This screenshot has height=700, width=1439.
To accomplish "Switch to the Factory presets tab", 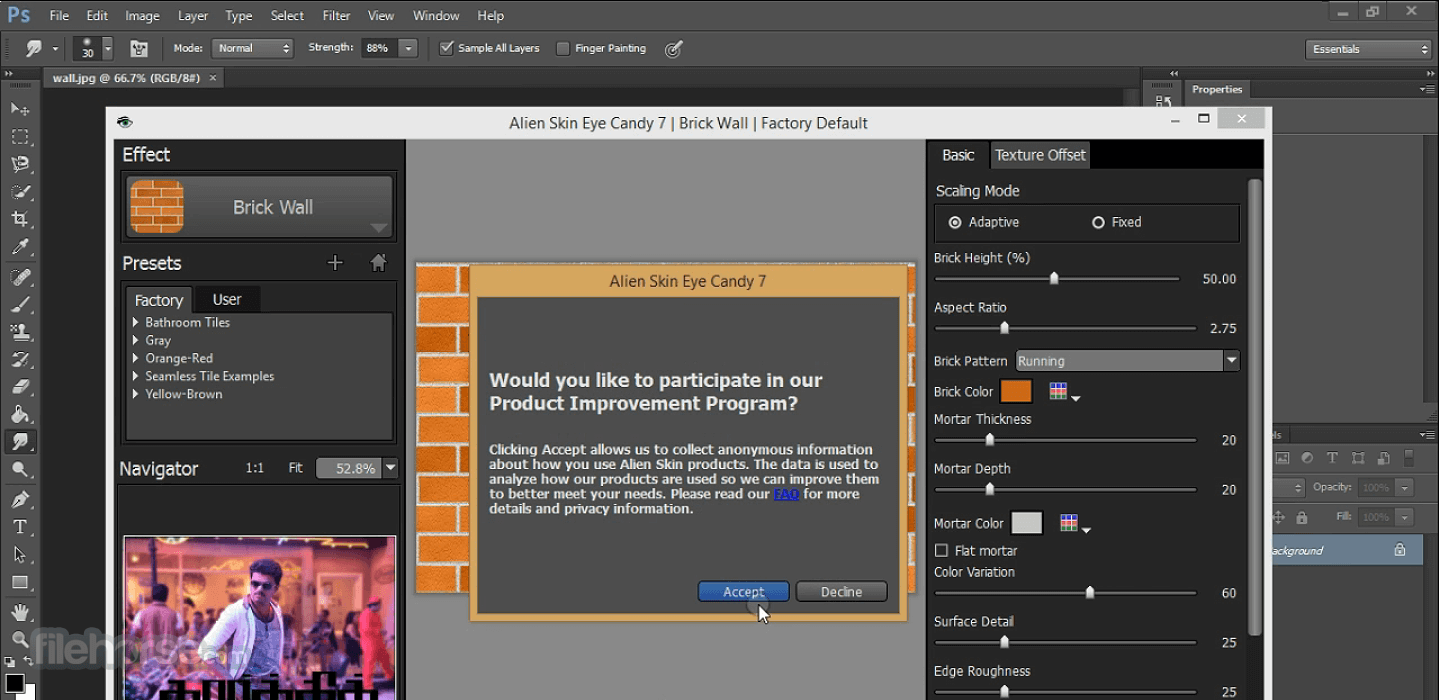I will [x=158, y=300].
